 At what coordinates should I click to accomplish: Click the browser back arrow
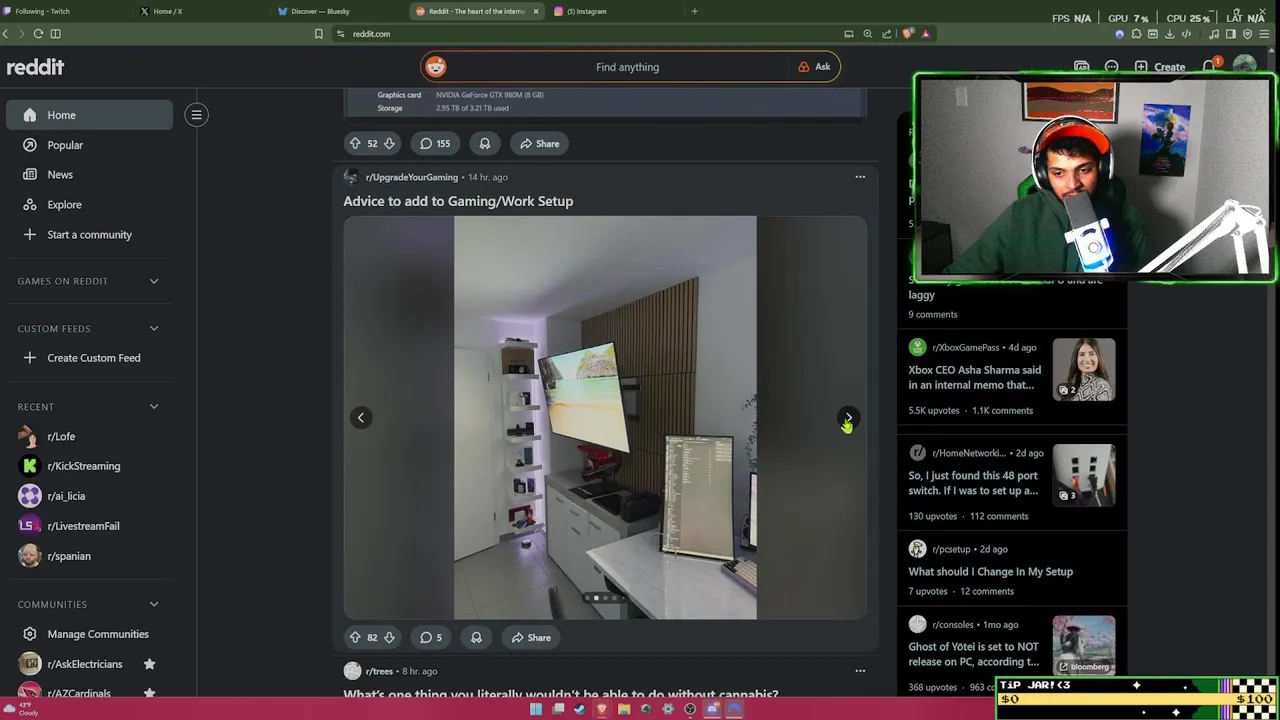point(6,33)
